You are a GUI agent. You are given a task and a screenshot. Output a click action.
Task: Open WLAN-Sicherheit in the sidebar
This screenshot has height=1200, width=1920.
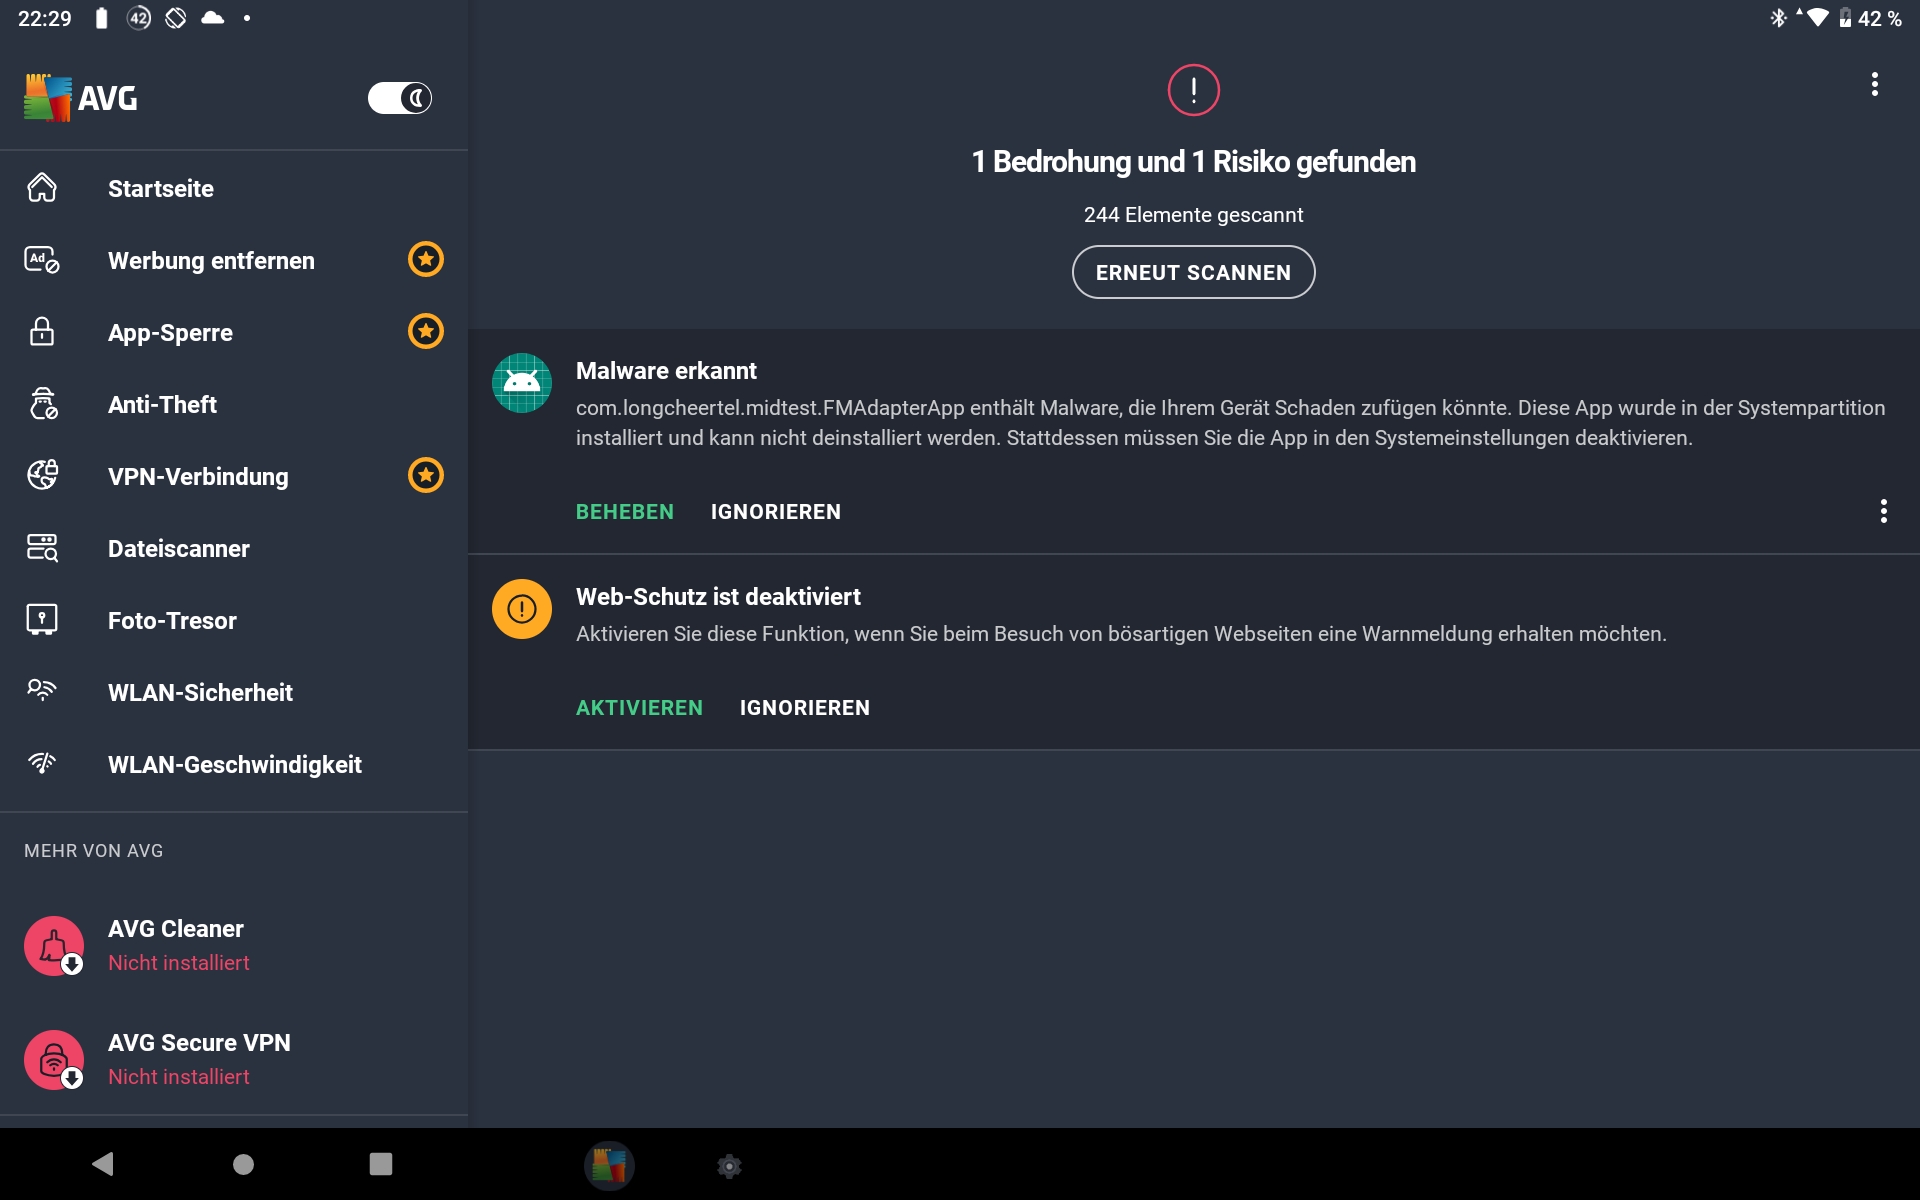click(200, 693)
